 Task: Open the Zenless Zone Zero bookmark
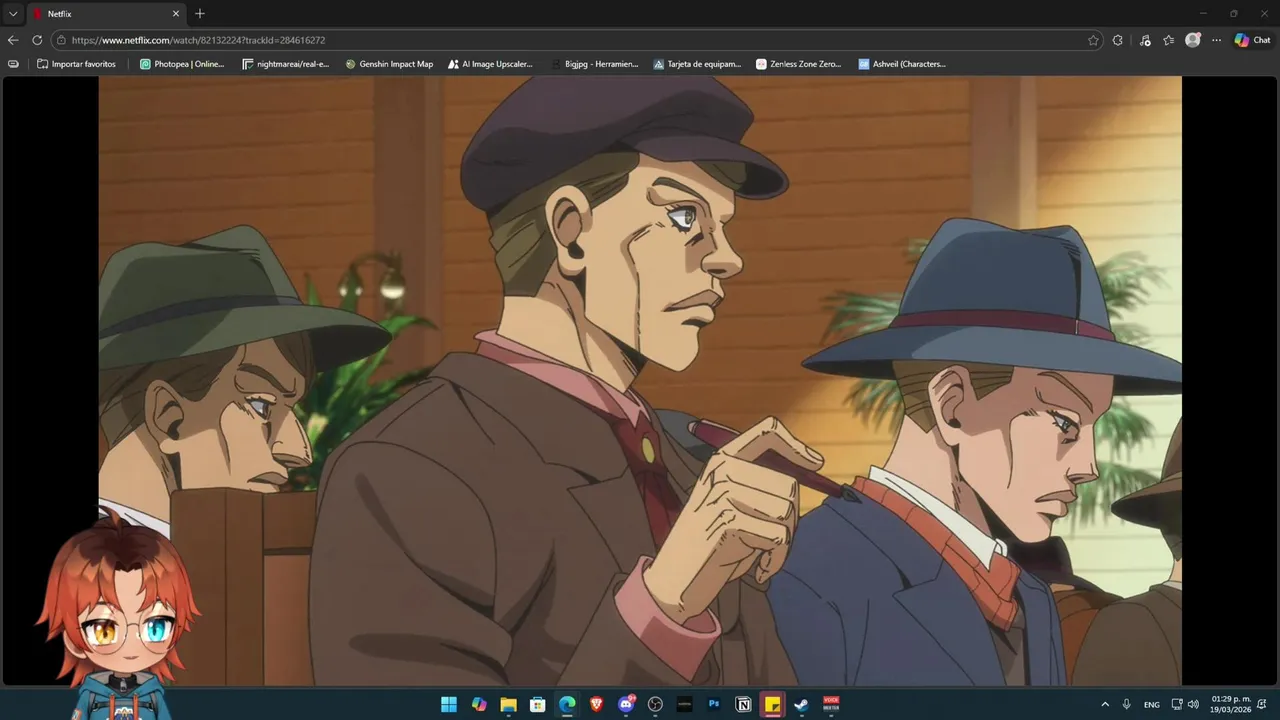click(799, 64)
